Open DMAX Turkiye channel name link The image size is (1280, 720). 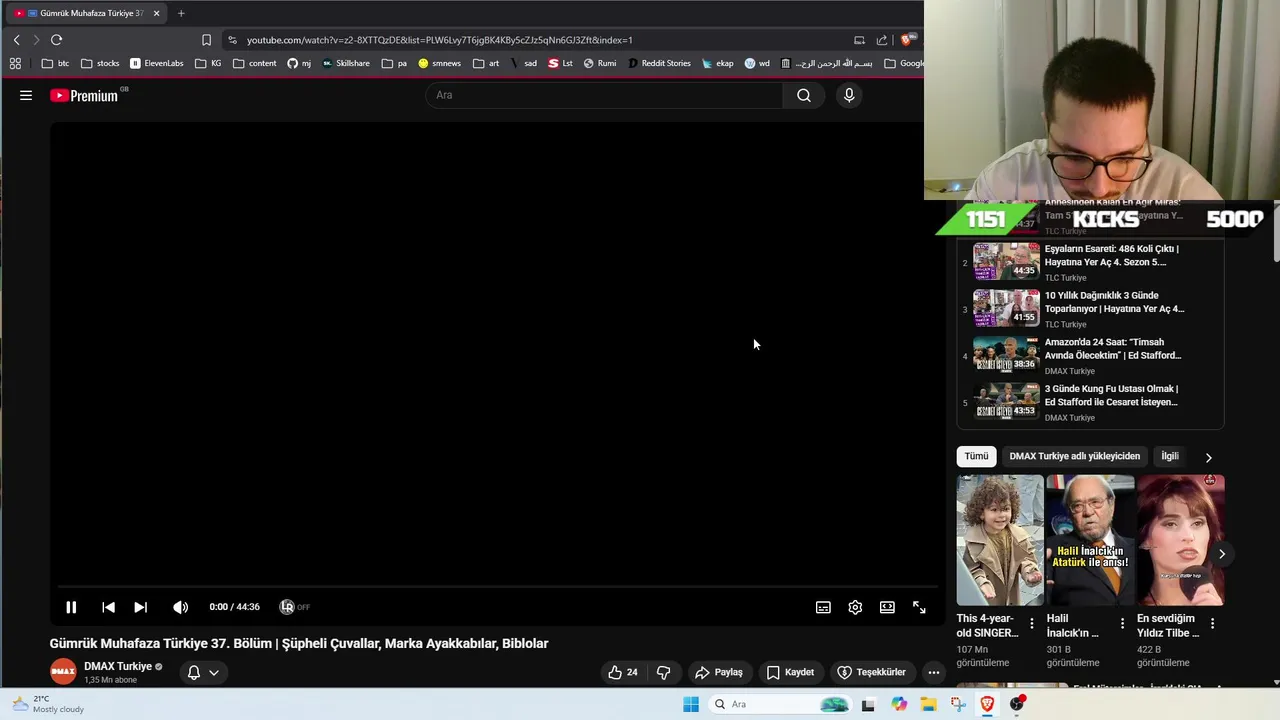[x=118, y=666]
